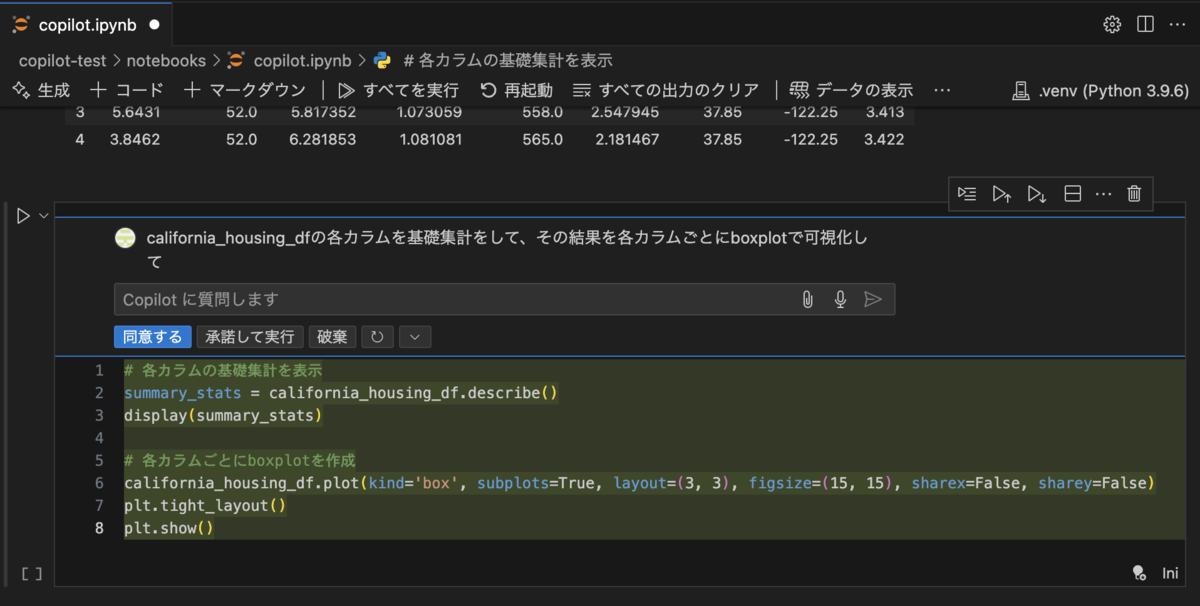Open データの表示 data viewer
This screenshot has height=606, width=1200.
pos(851,90)
